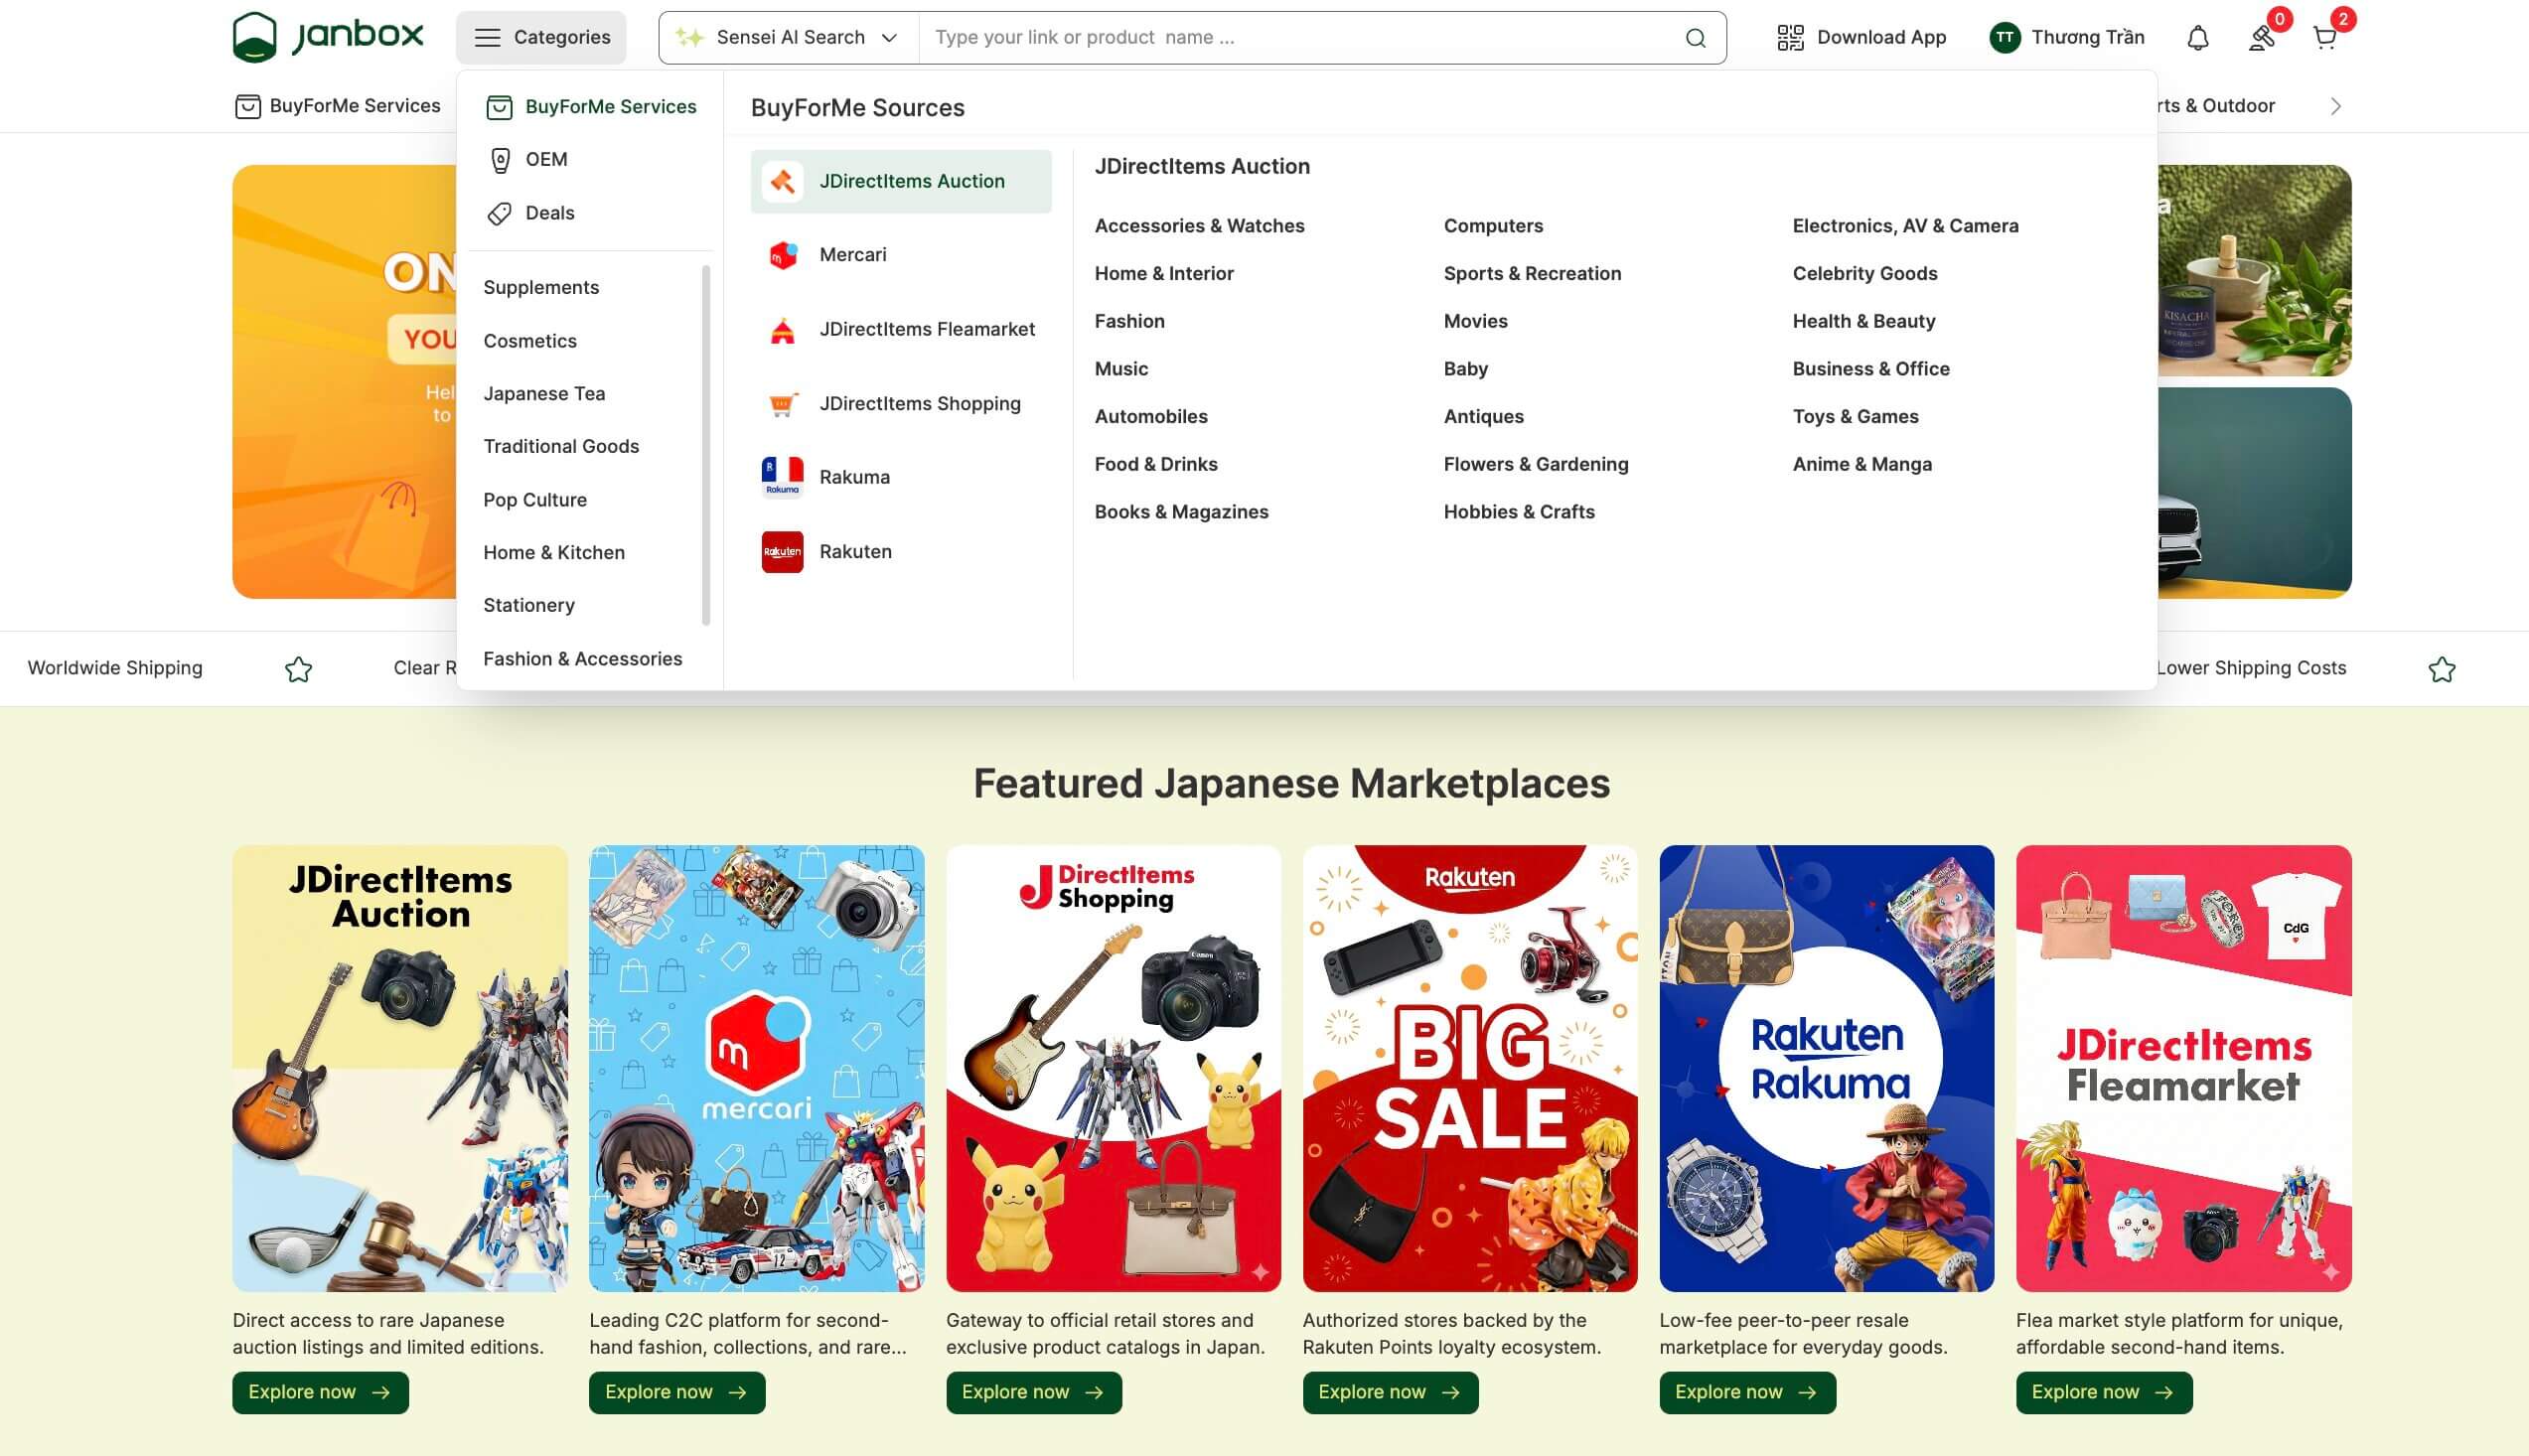This screenshot has width=2529, height=1456.
Task: Click the JDirectItems Auction heading link
Action: click(x=1202, y=167)
